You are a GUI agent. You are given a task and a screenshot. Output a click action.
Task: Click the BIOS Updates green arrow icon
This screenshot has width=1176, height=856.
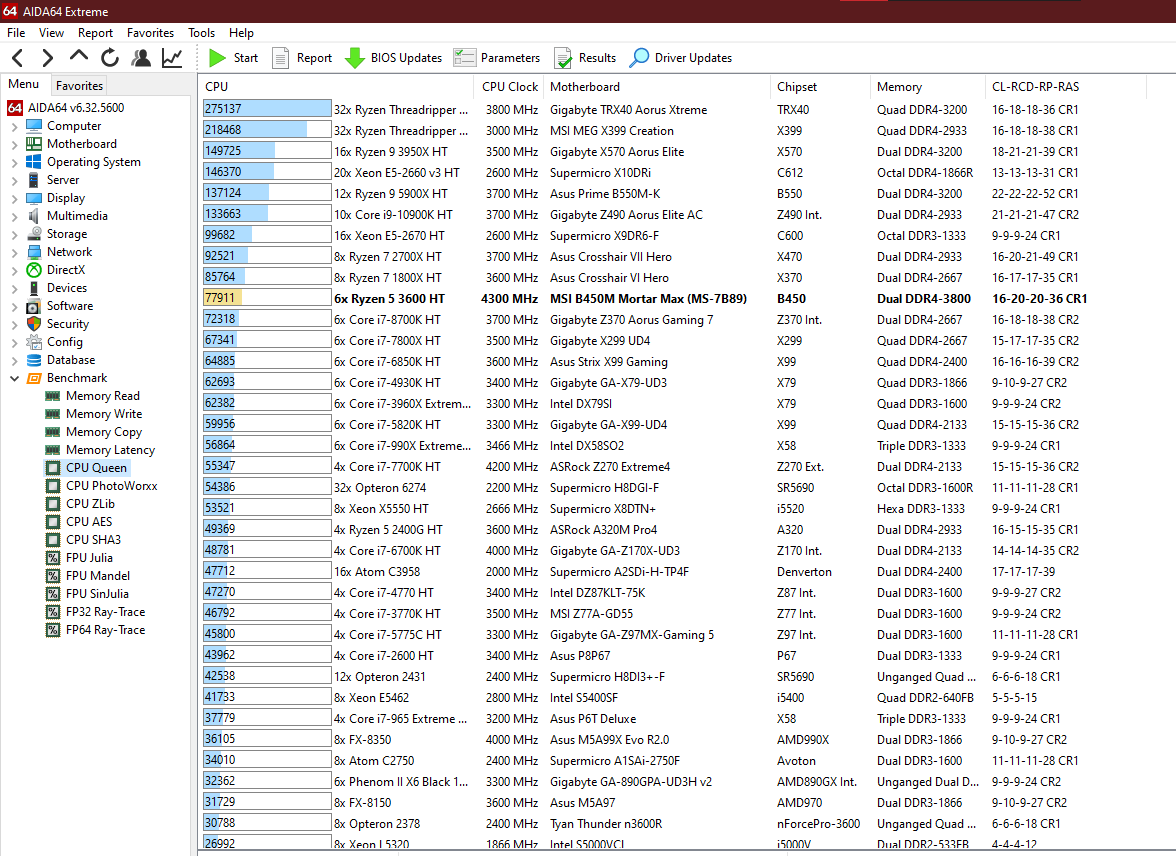point(355,58)
